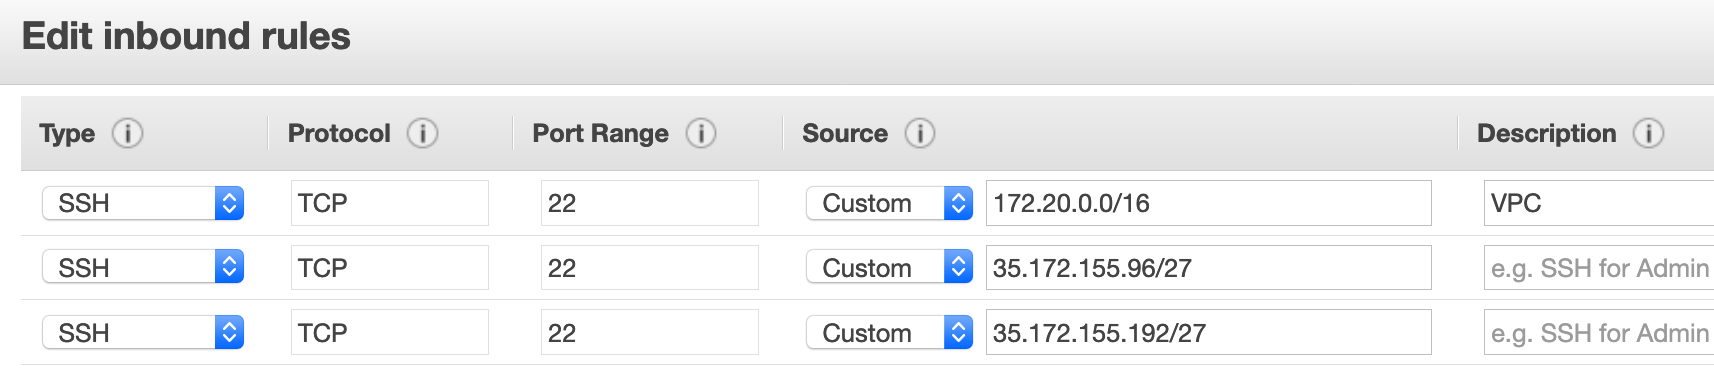
Task: Click the info icon next to Type
Action: point(127,133)
